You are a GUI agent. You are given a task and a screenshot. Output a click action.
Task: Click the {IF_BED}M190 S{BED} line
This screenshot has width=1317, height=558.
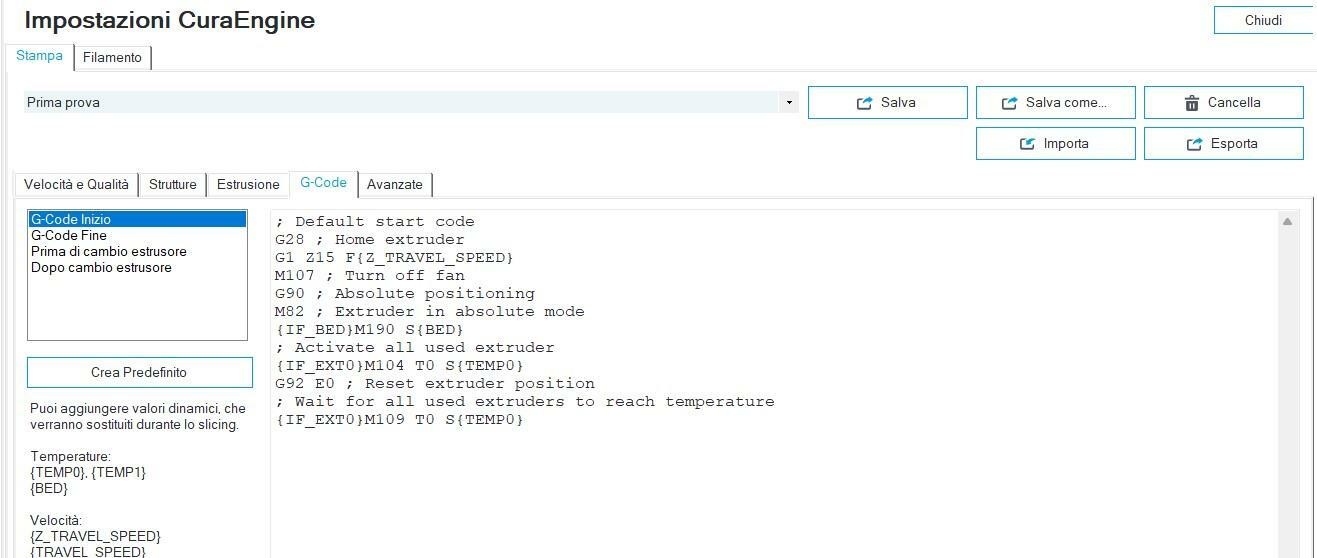370,329
